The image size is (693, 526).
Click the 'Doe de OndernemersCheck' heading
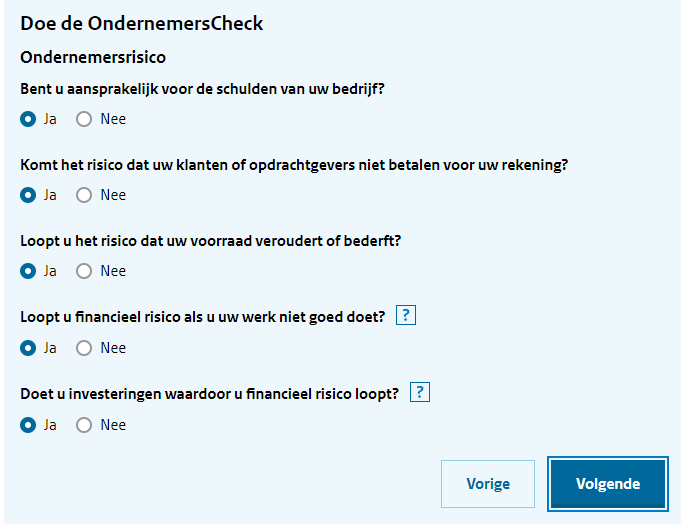(141, 23)
